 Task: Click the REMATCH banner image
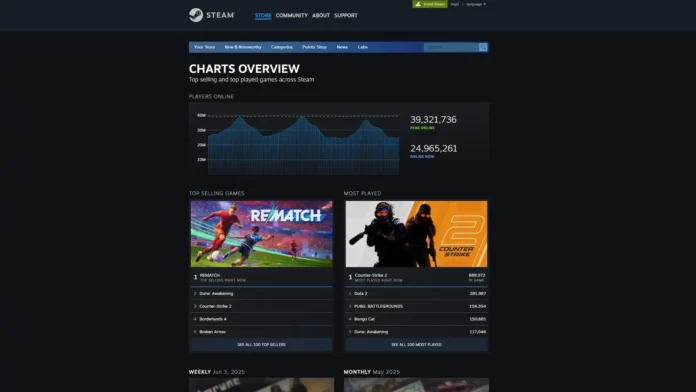point(261,234)
